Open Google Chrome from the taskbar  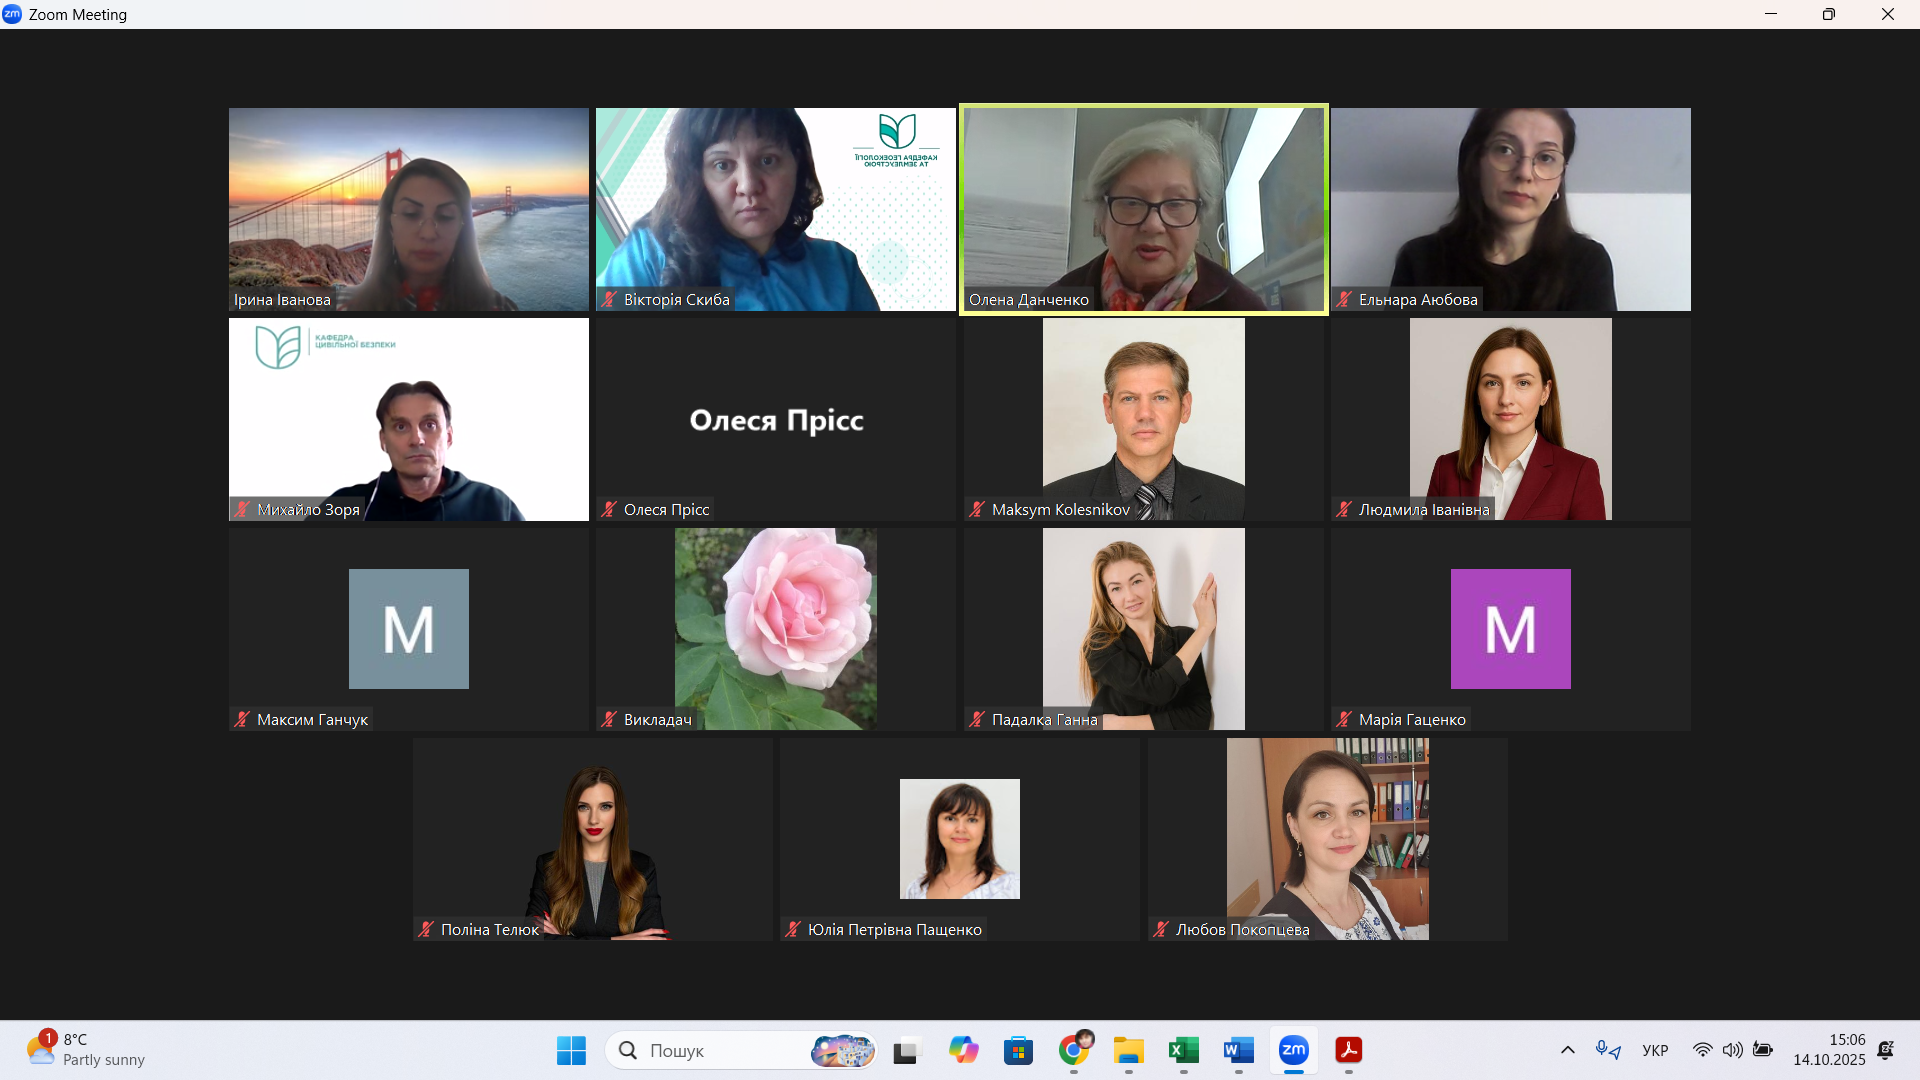(x=1073, y=1050)
